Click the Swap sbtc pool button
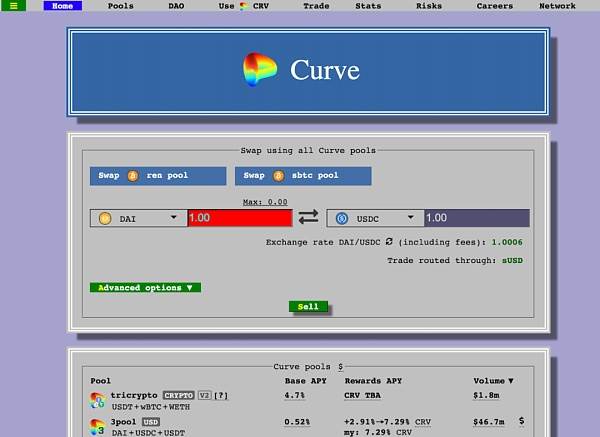 tap(303, 176)
